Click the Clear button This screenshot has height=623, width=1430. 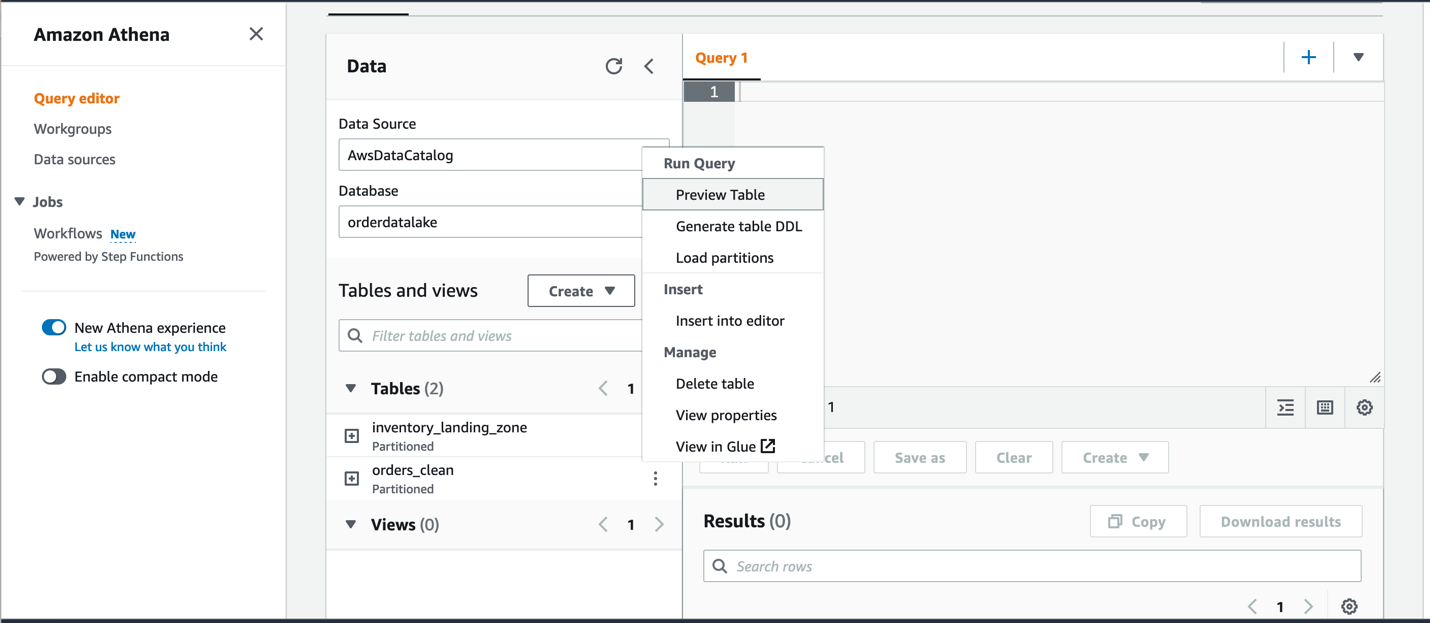(1014, 458)
